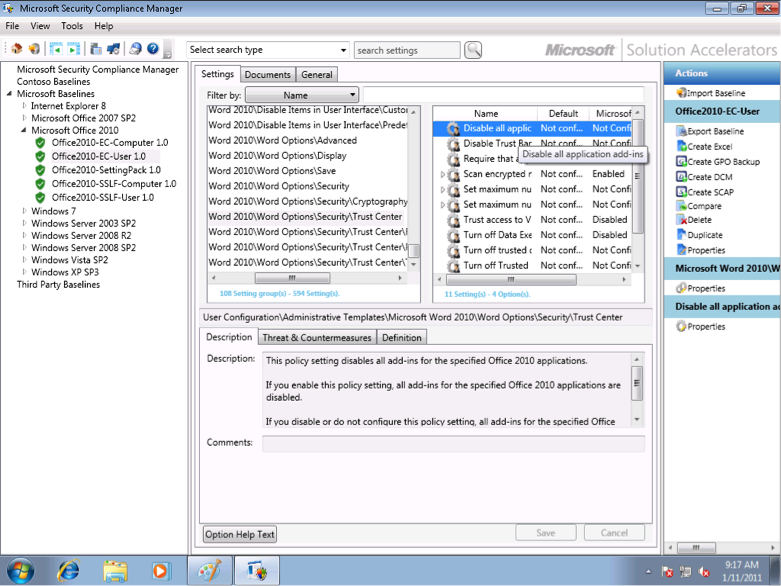The image size is (781, 586).
Task: Collapse the Microsoft Baselines tree node
Action: pos(9,94)
